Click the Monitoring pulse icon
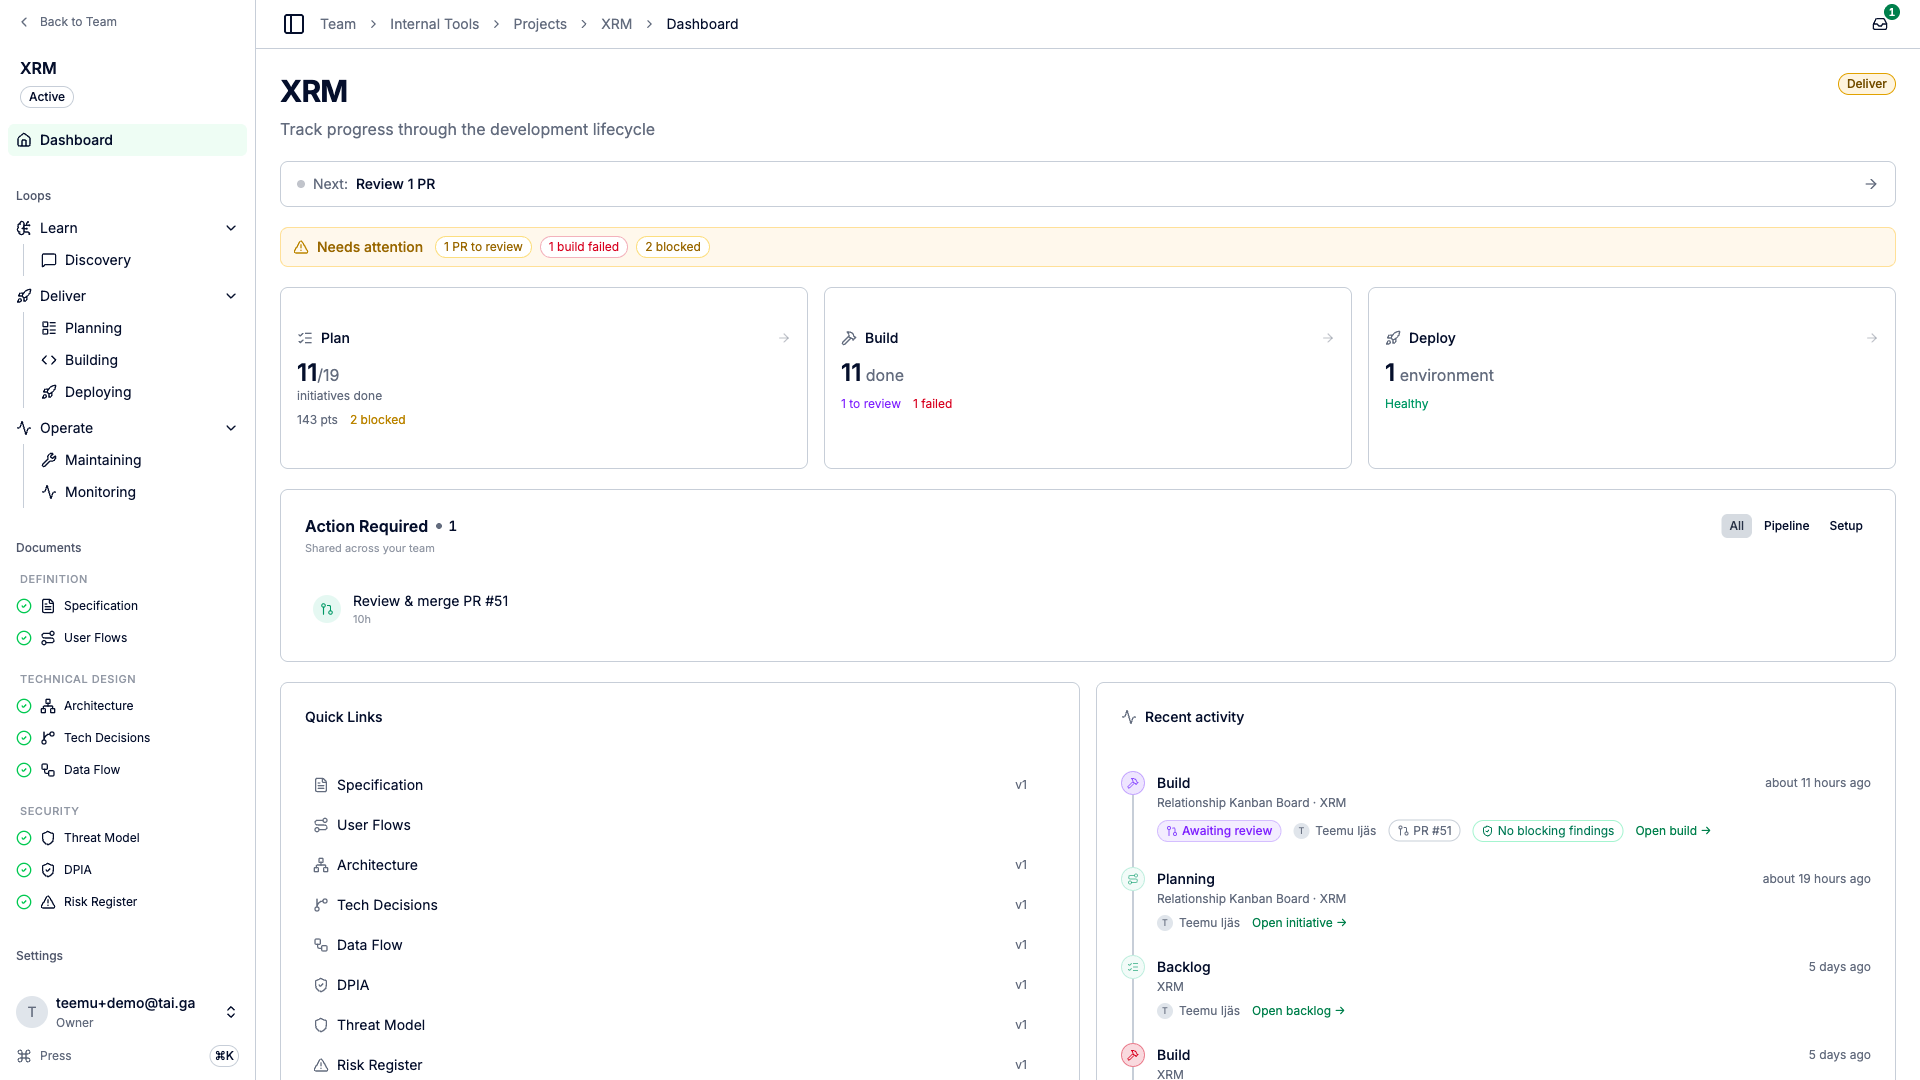The image size is (1920, 1080). (49, 492)
